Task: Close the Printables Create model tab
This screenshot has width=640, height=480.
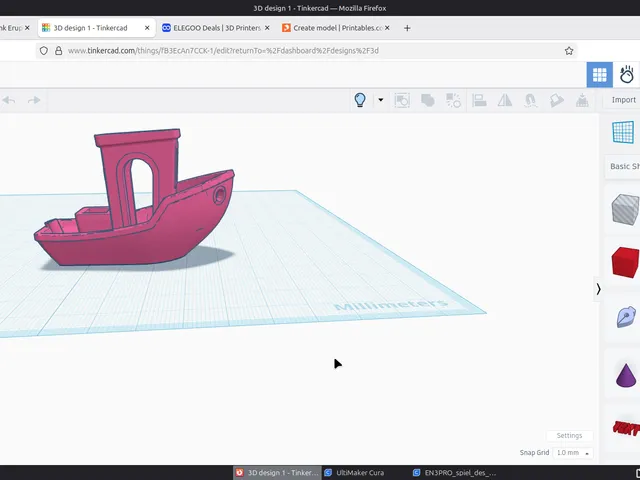Action: click(x=387, y=28)
